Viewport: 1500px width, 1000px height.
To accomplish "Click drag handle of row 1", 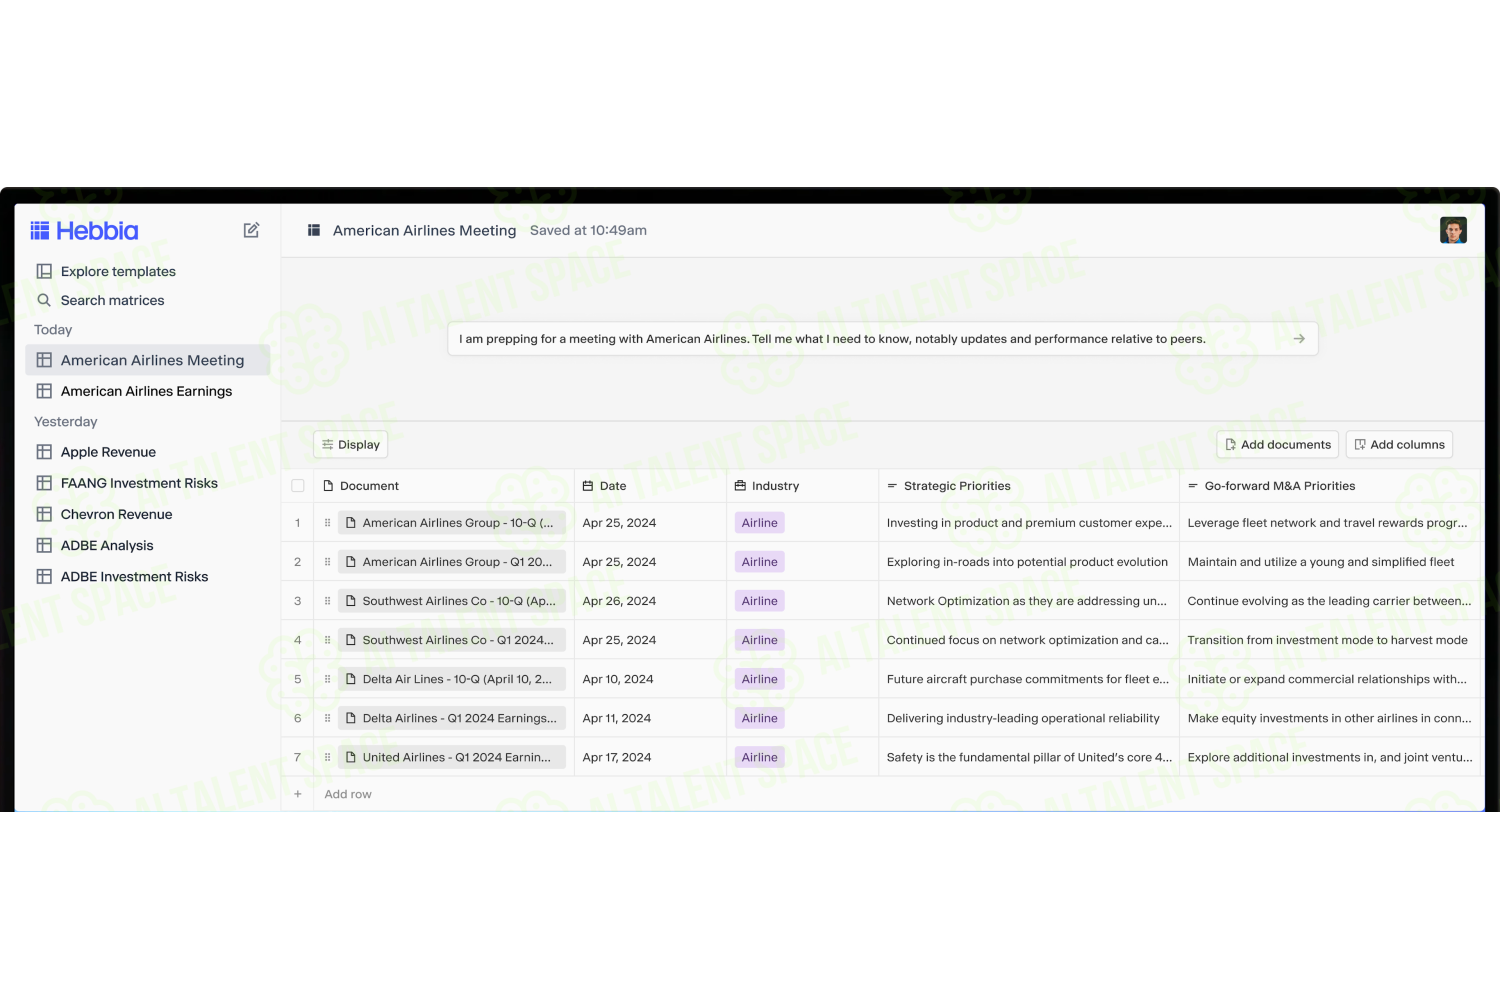I will pyautogui.click(x=327, y=523).
